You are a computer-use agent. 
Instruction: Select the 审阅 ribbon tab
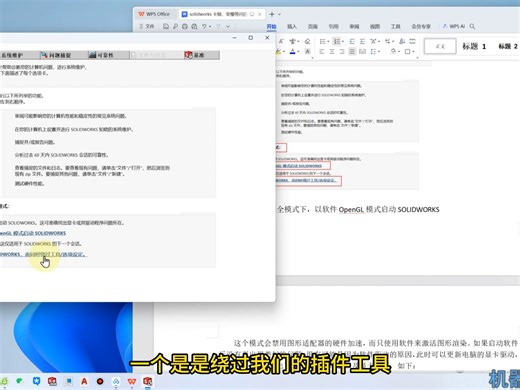[354, 26]
